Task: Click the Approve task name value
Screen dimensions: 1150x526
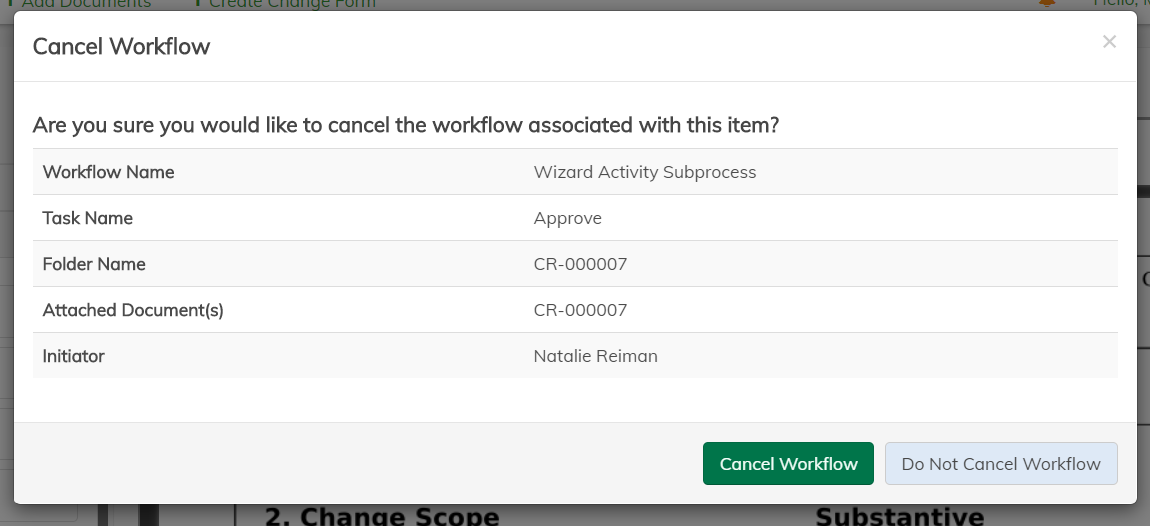Action: pos(567,218)
